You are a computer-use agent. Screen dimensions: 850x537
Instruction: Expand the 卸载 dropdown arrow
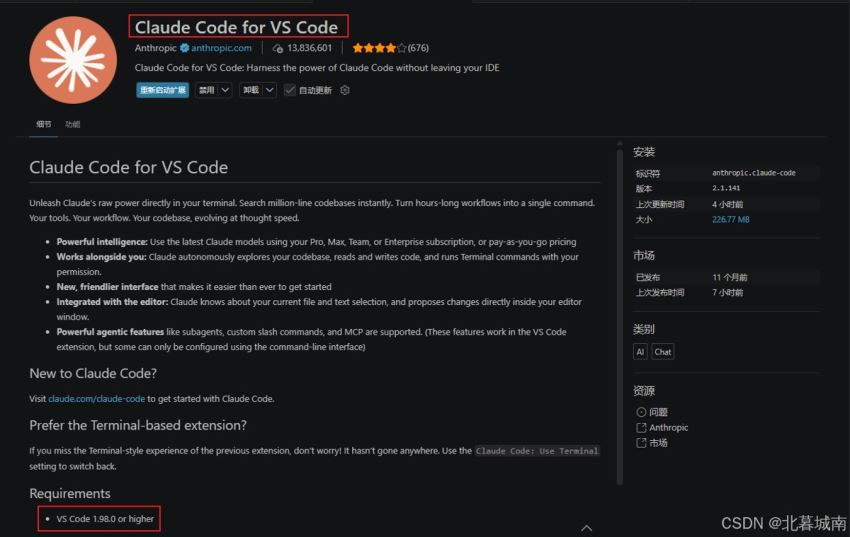tap(270, 90)
